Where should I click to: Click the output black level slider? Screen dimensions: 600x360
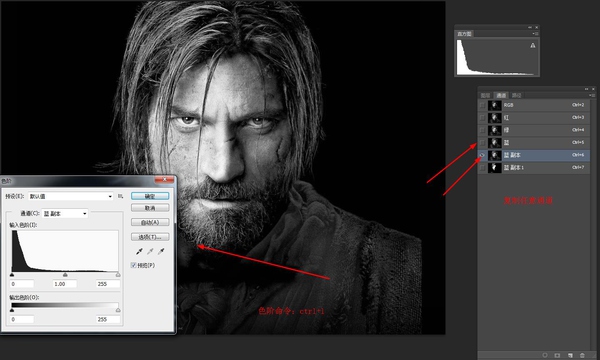(x=12, y=310)
